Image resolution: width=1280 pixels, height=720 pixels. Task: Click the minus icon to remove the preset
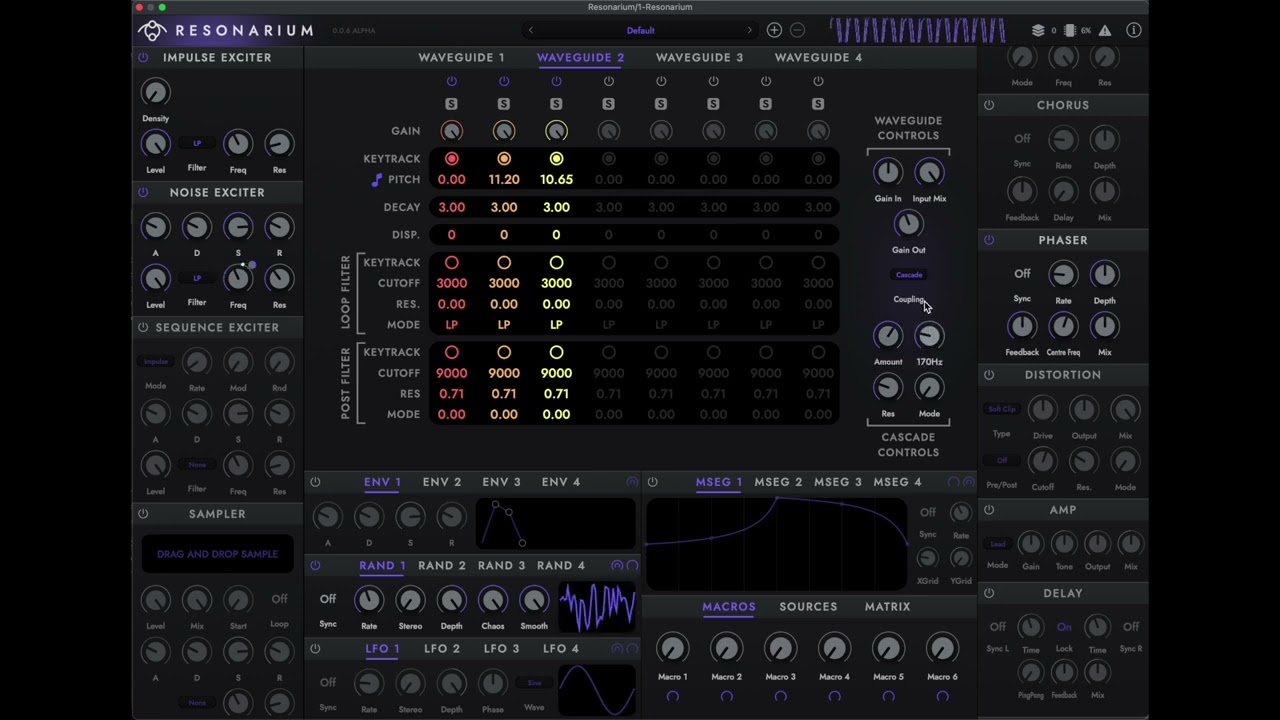pos(797,31)
